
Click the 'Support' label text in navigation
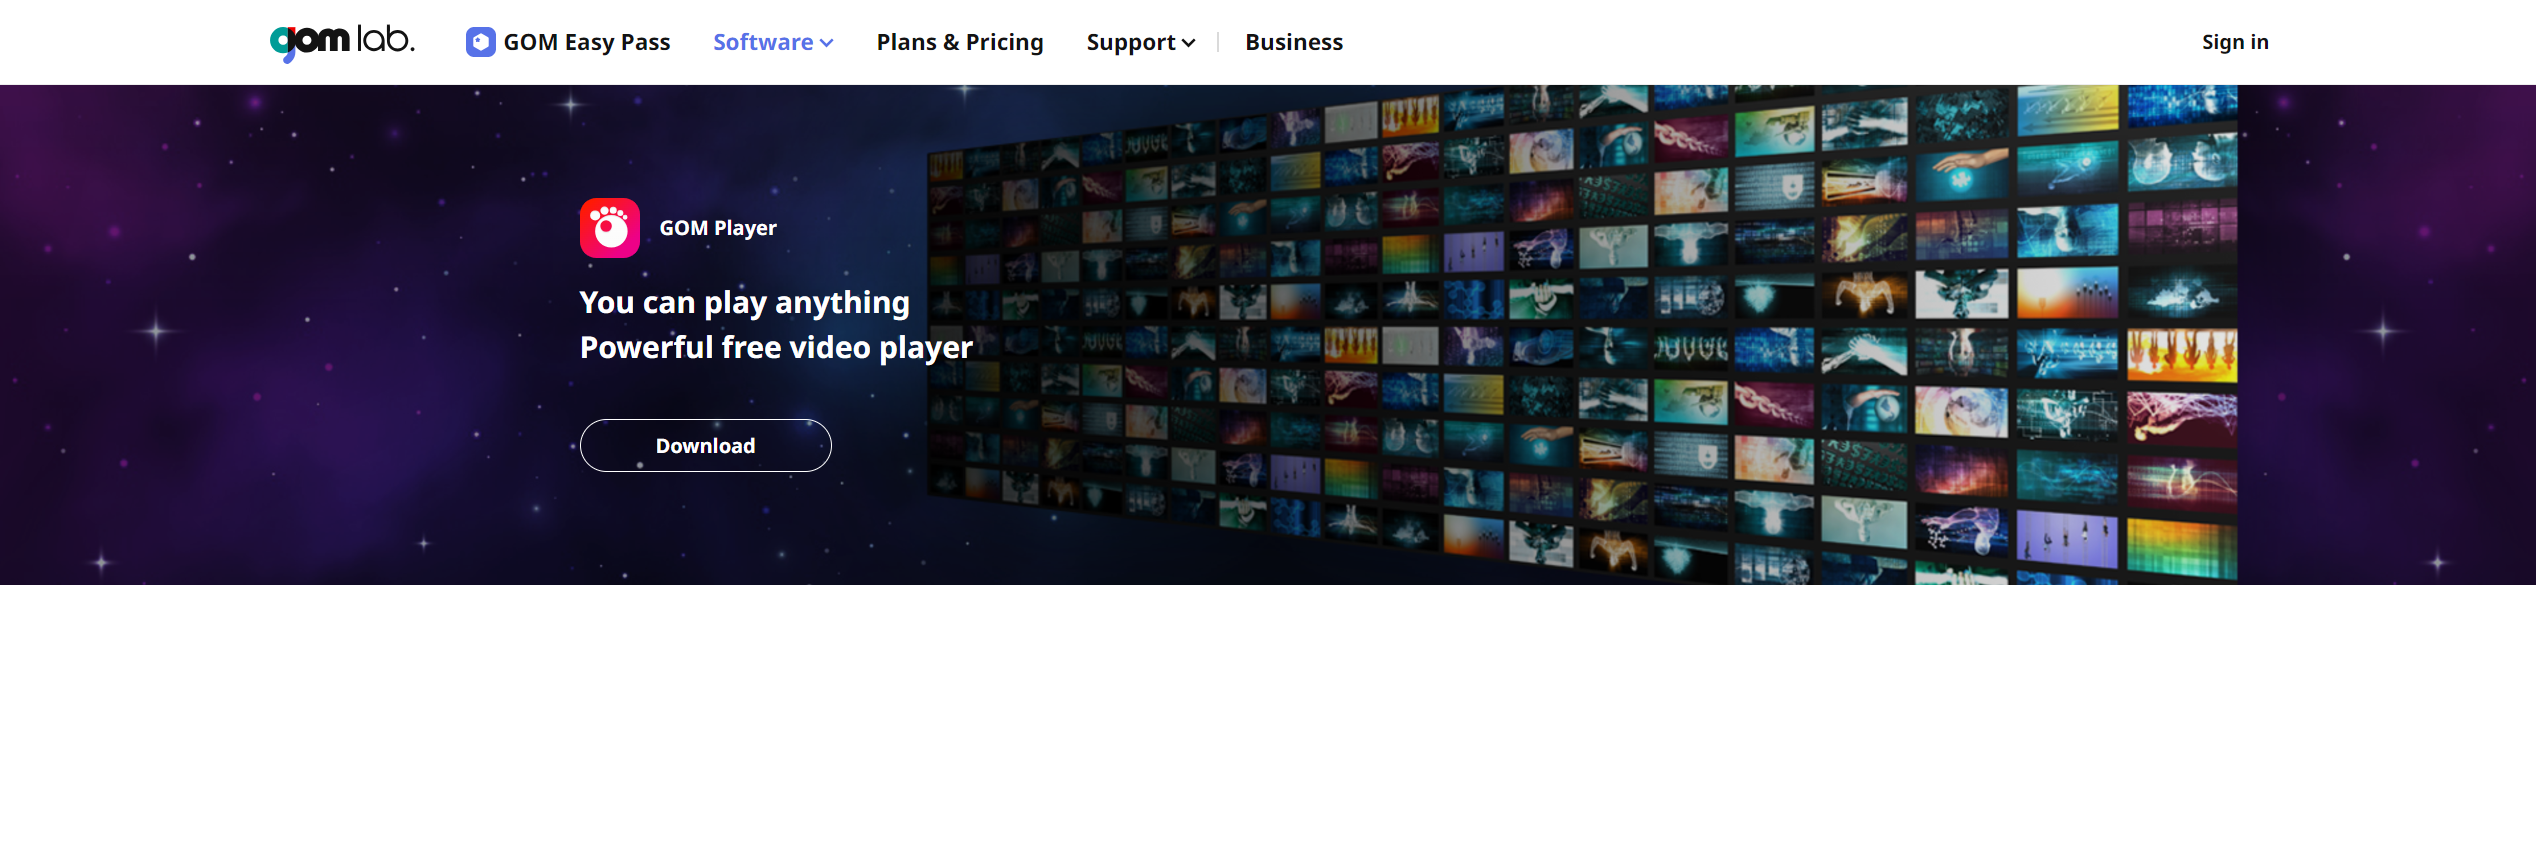[x=1130, y=42]
